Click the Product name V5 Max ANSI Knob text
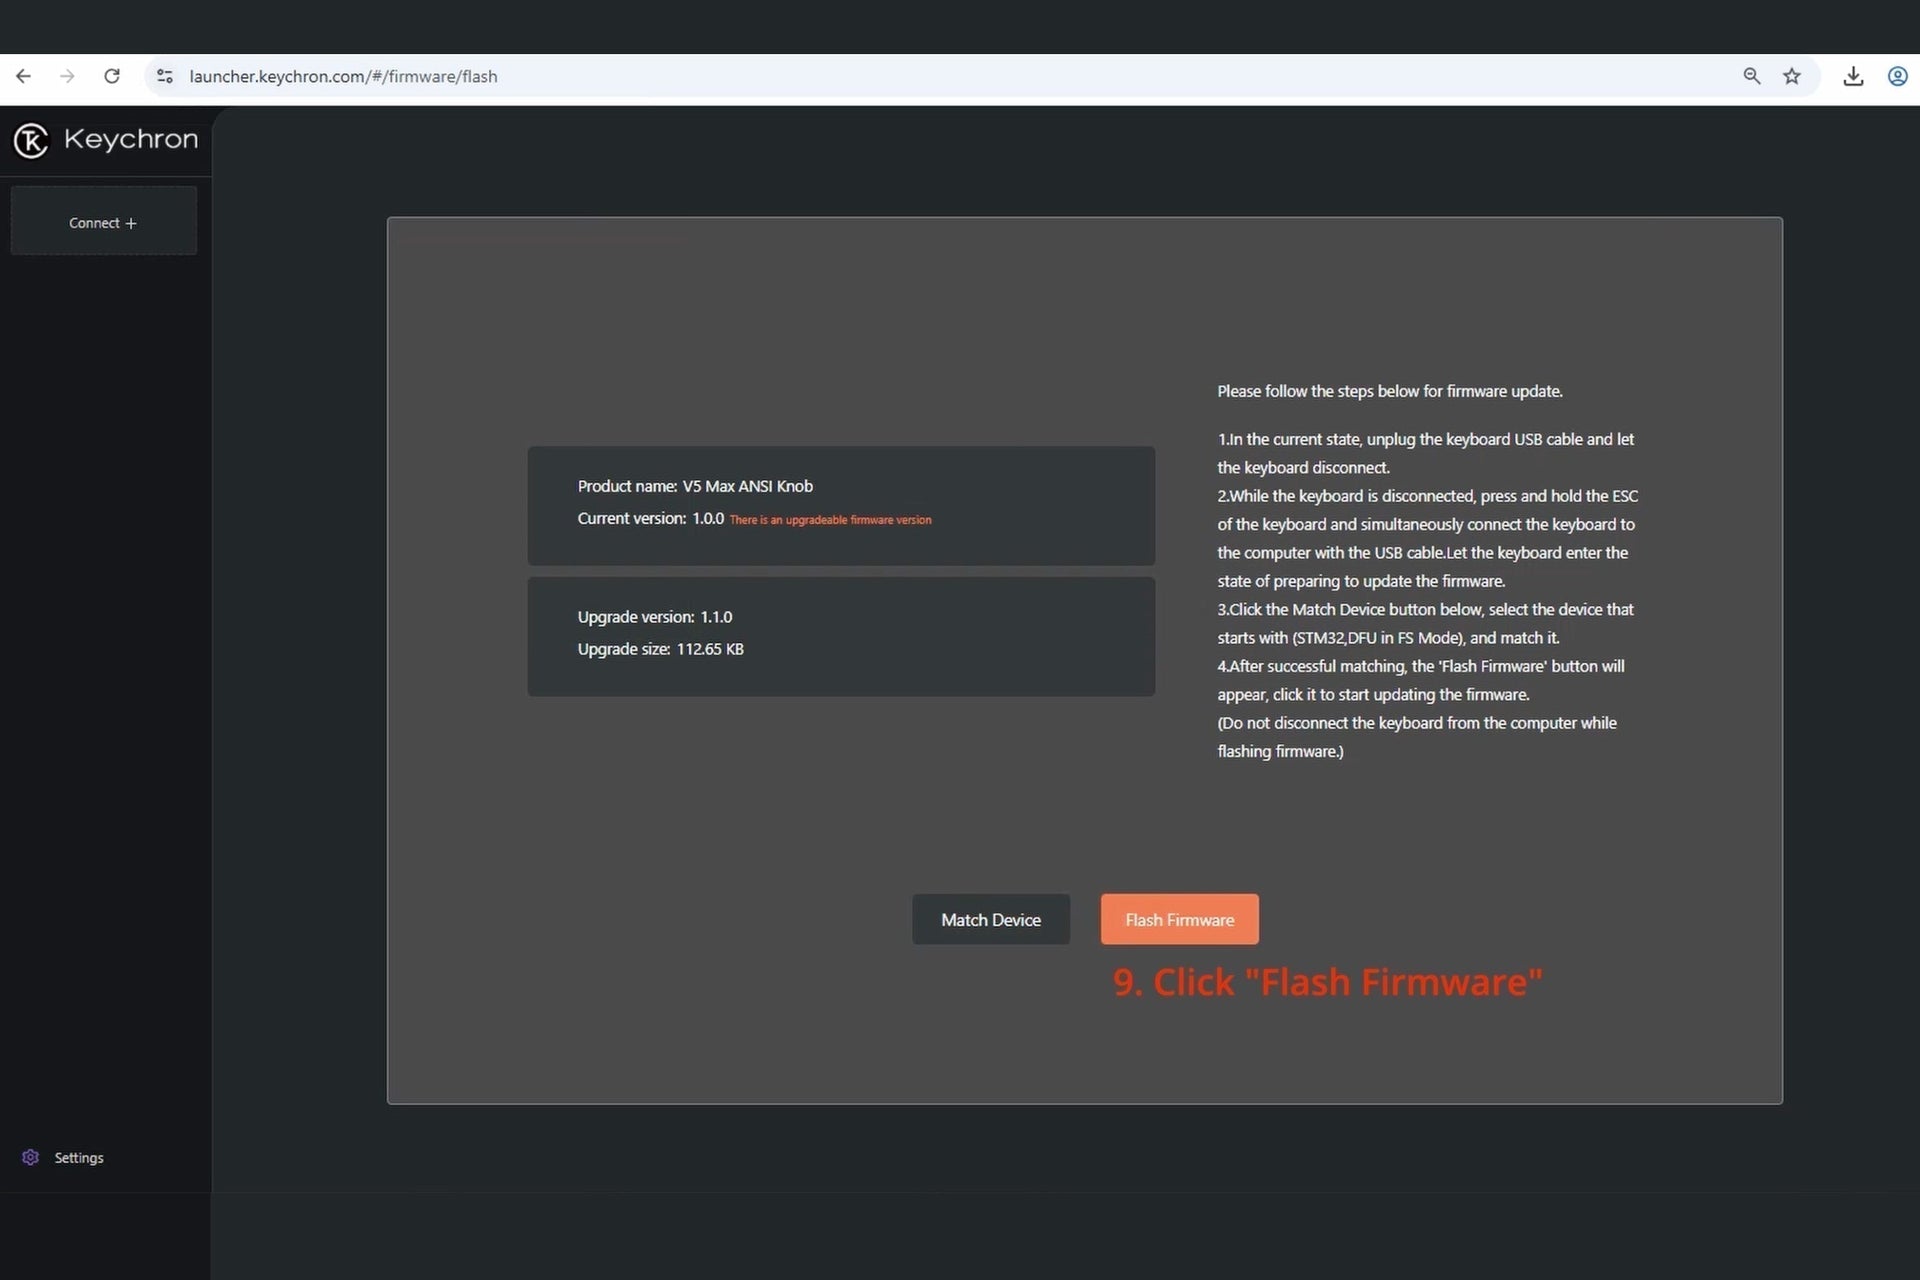Image resolution: width=1920 pixels, height=1280 pixels. (695, 486)
